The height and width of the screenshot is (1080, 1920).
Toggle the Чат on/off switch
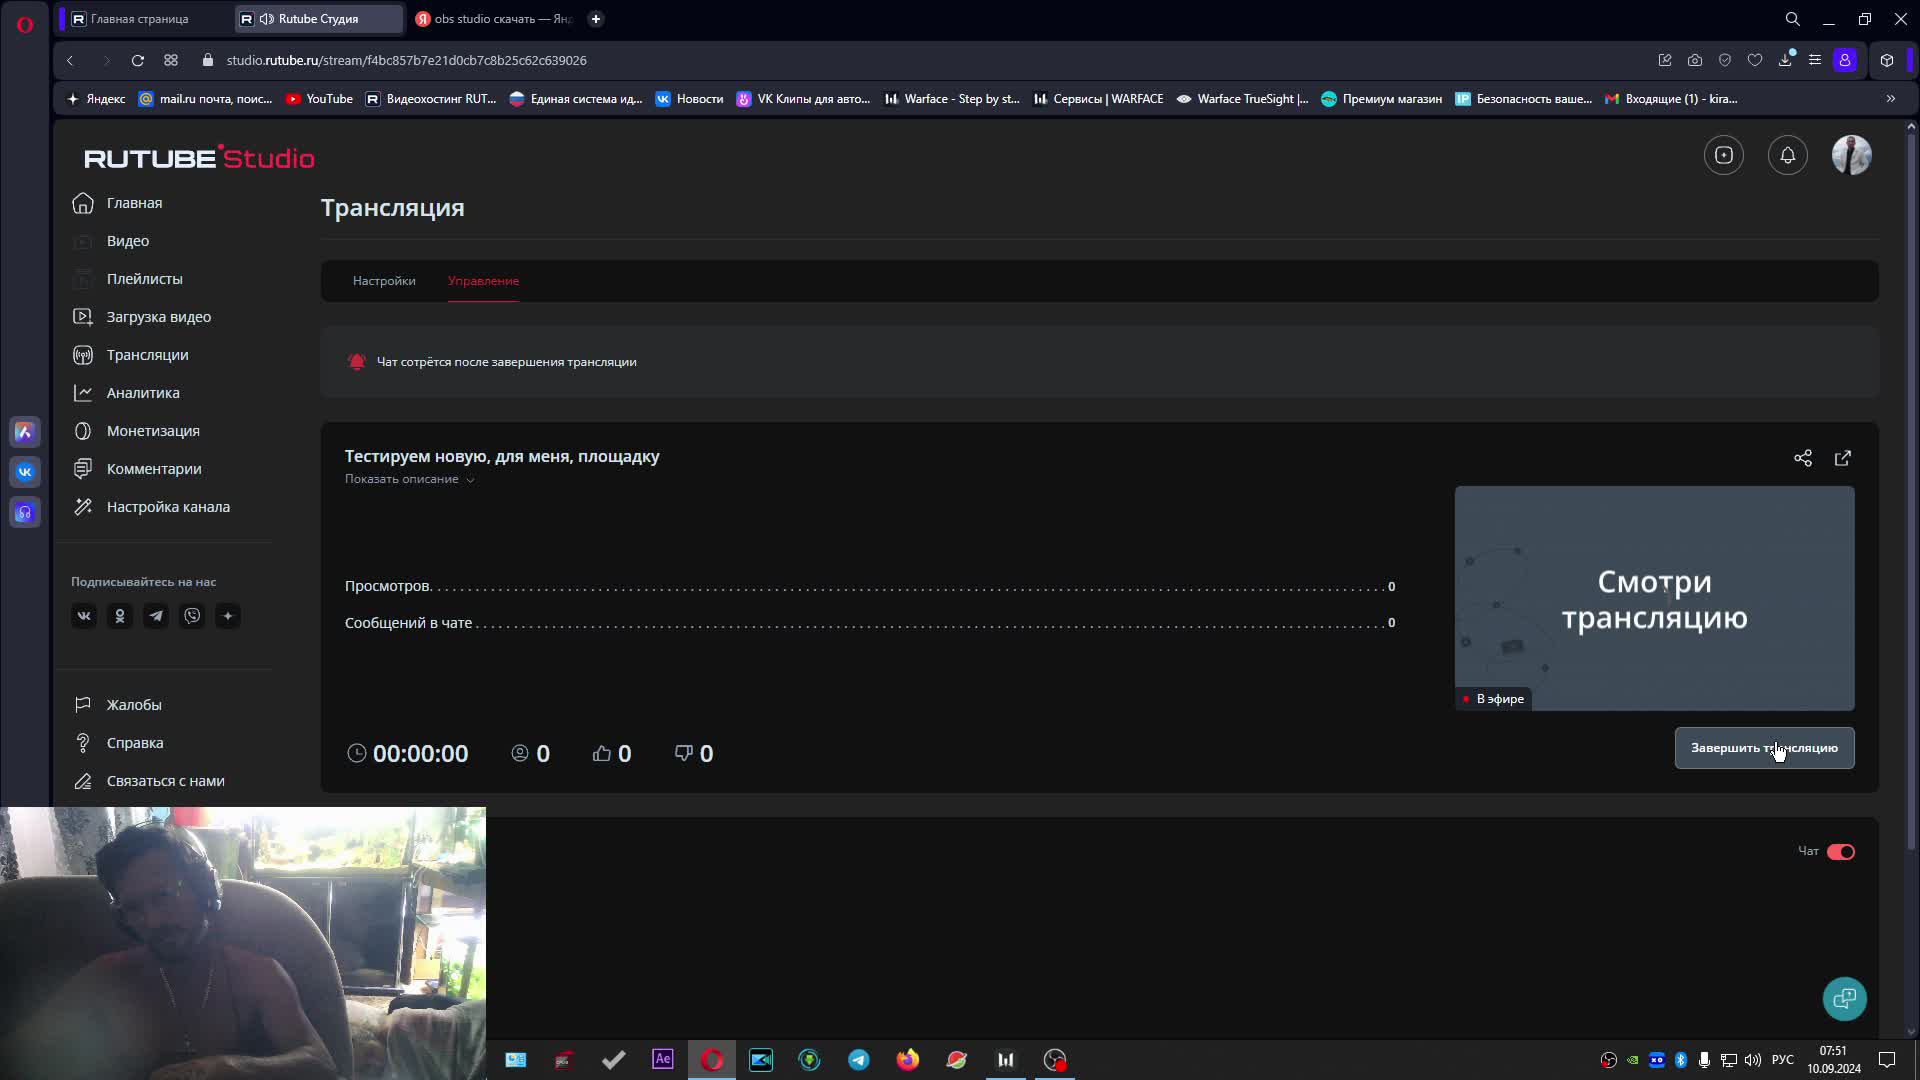click(1840, 851)
